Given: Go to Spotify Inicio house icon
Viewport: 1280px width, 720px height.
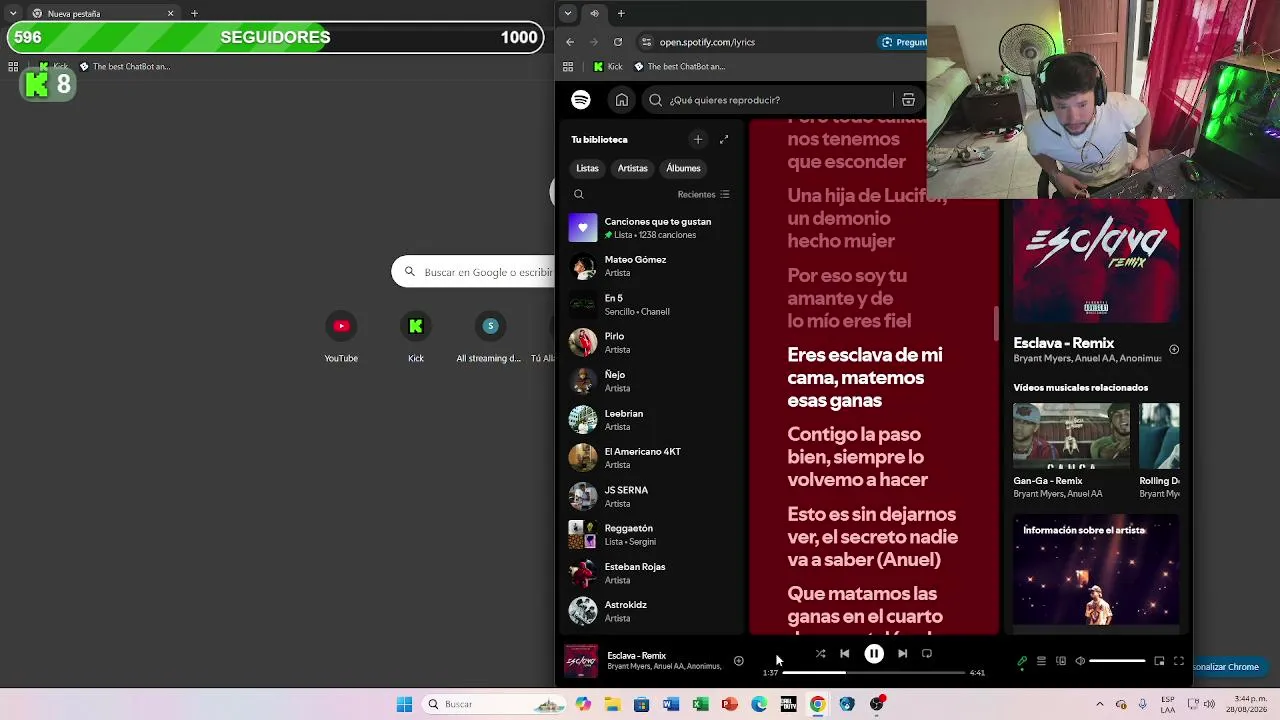Looking at the screenshot, I should (x=622, y=100).
